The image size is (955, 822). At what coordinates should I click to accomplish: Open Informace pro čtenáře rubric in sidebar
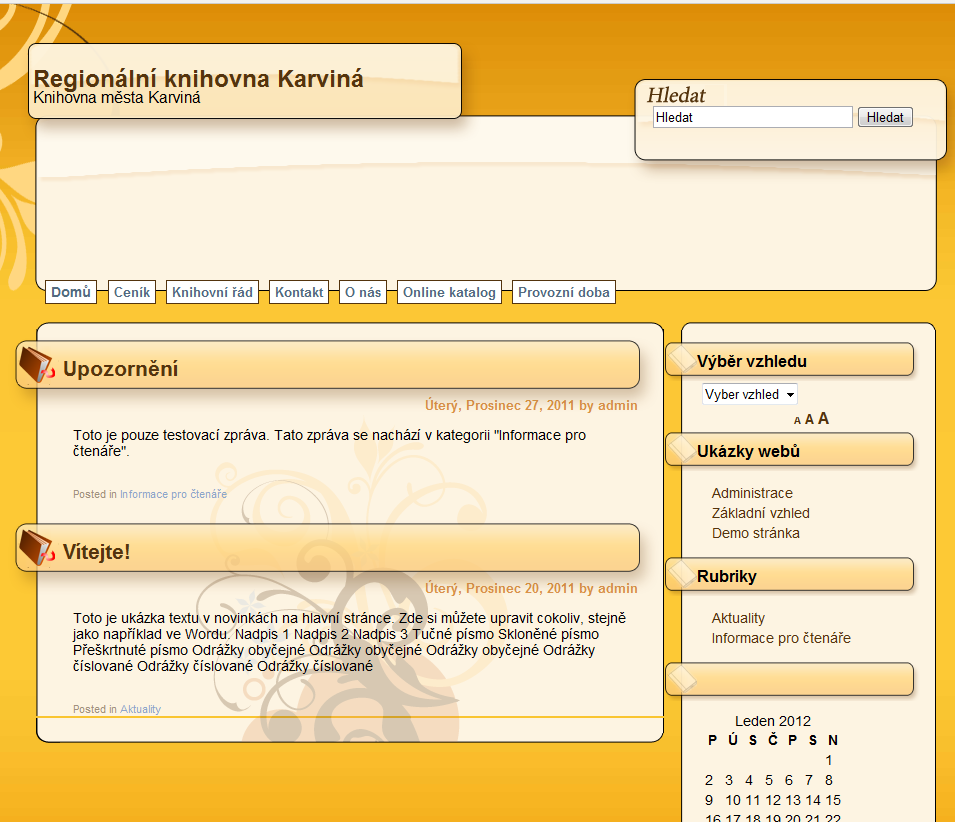point(781,638)
